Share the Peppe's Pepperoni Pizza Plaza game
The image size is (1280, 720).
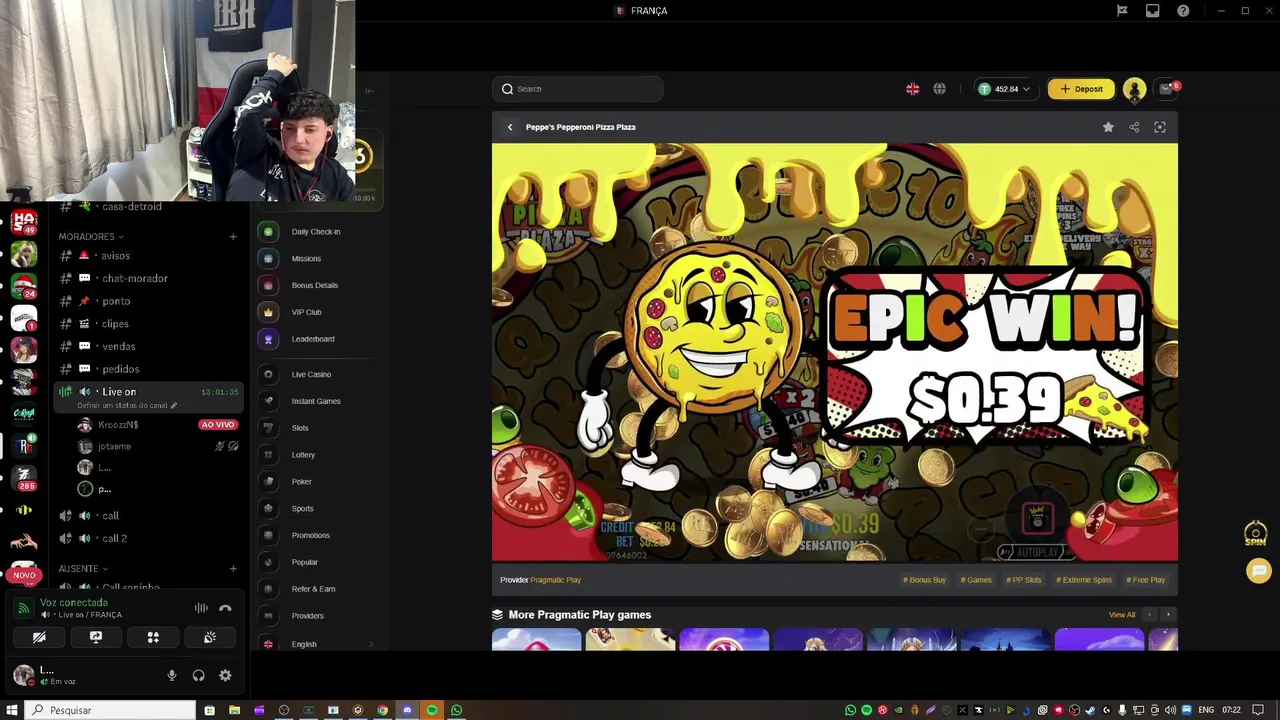pos(1134,127)
